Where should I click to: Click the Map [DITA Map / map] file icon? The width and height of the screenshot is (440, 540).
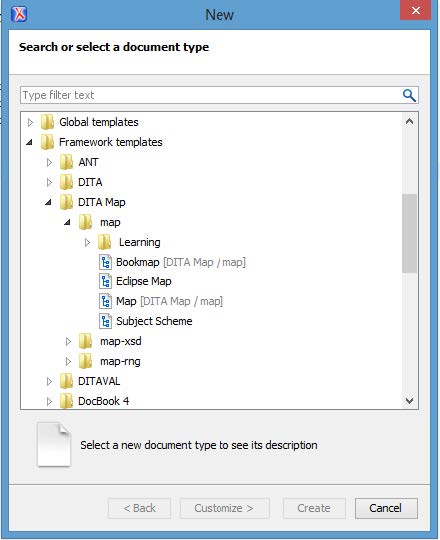(x=105, y=302)
